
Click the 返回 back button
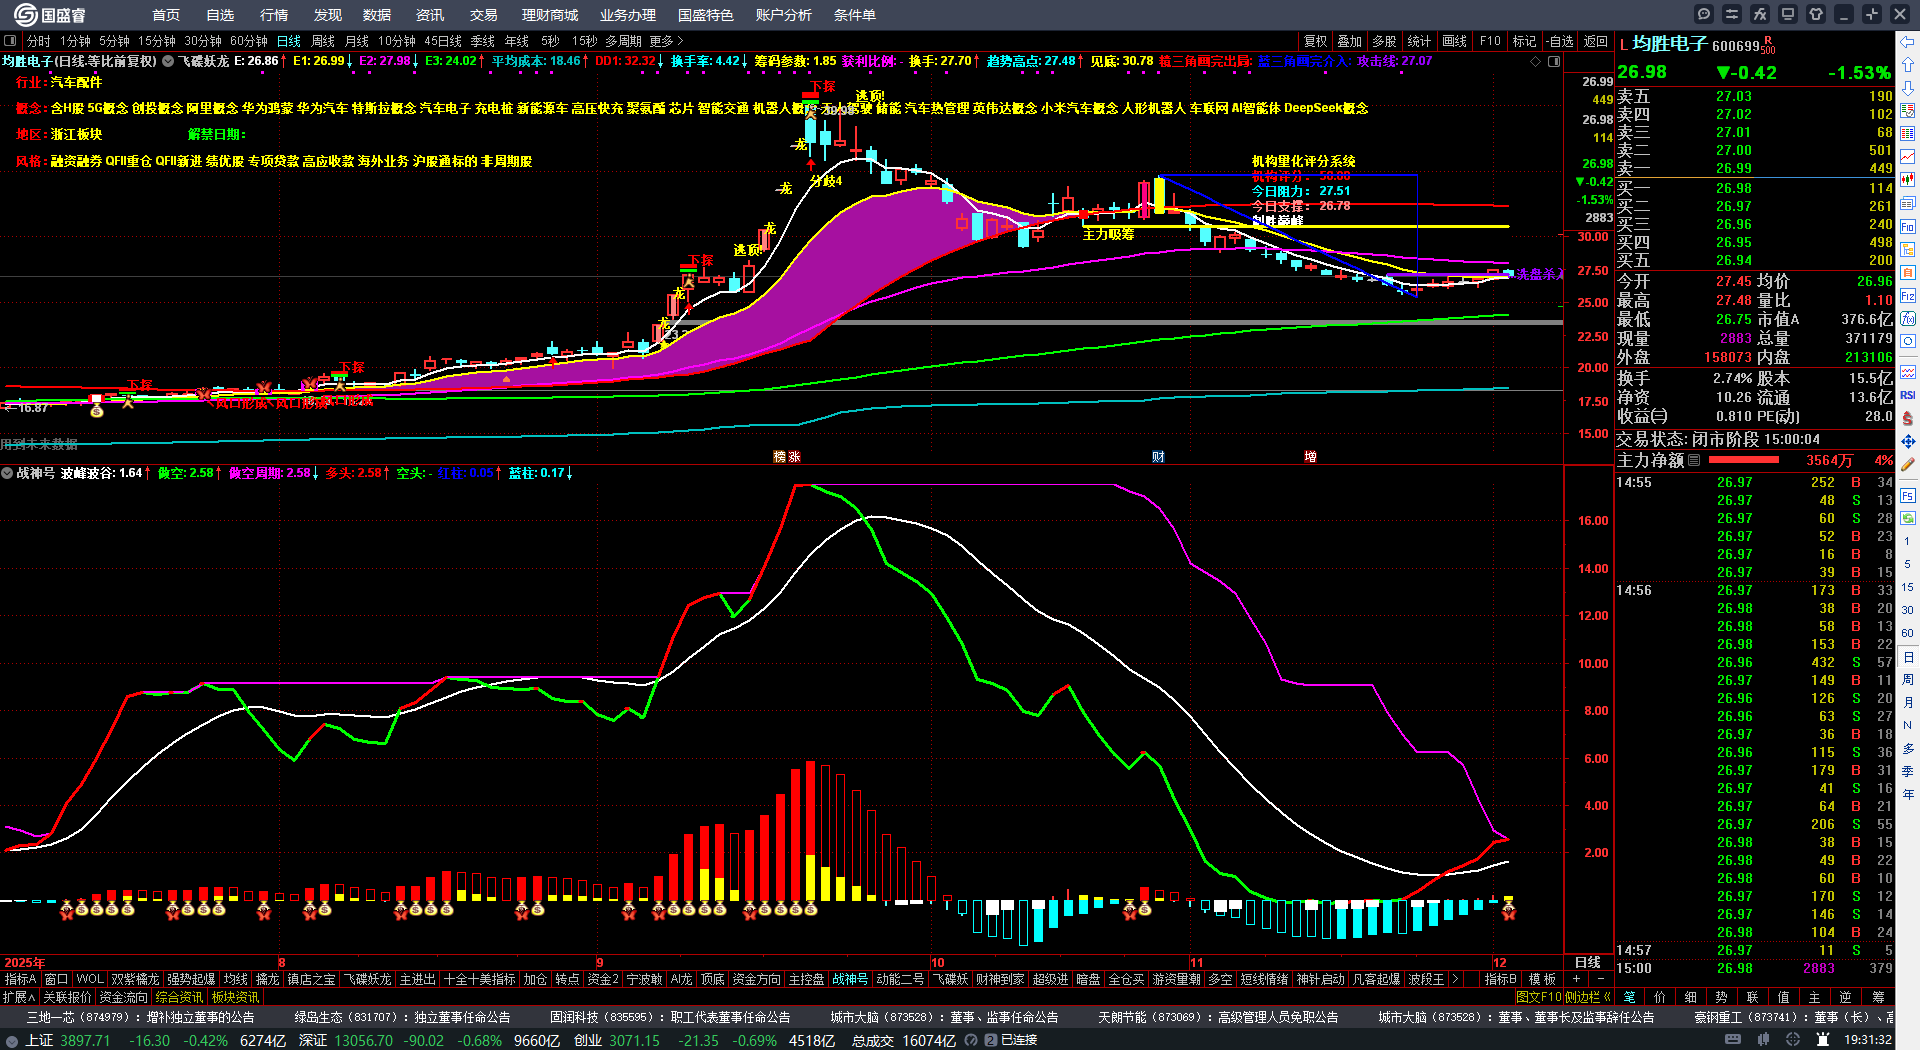coord(1596,41)
